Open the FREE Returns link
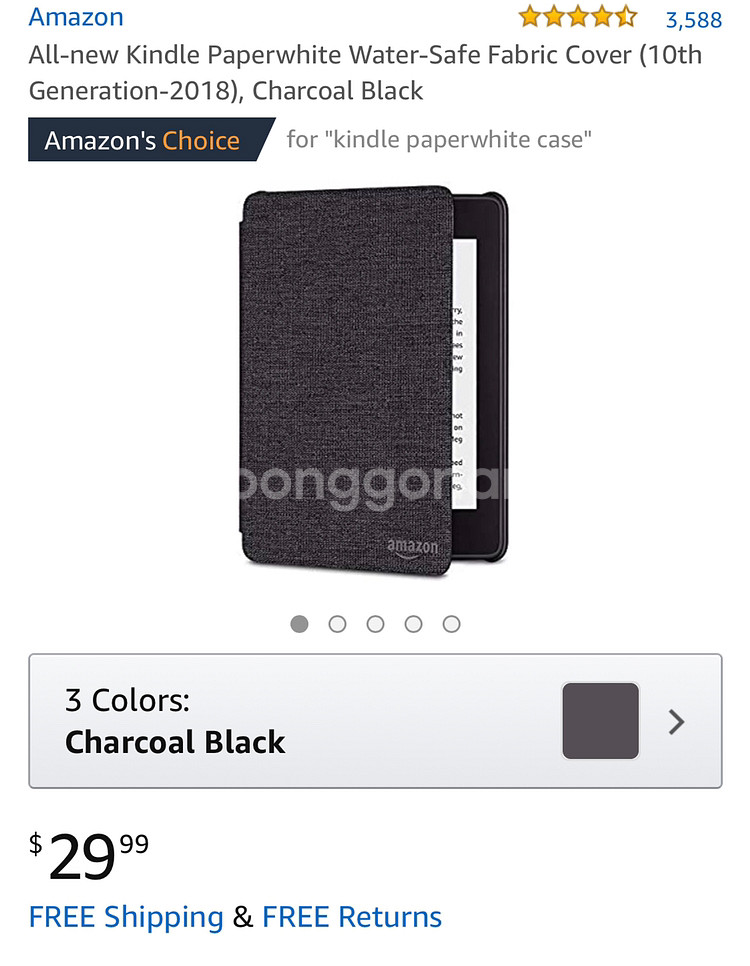Viewport: 750px width, 966px height. pos(352,917)
